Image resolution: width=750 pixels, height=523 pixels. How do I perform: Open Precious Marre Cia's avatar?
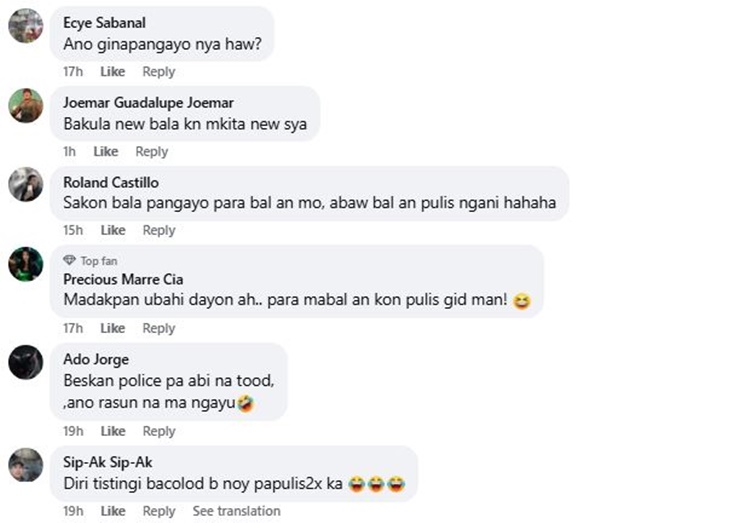[x=26, y=264]
